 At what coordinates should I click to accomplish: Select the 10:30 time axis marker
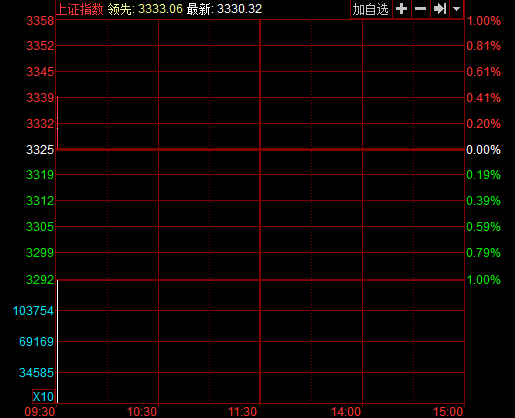(142, 412)
